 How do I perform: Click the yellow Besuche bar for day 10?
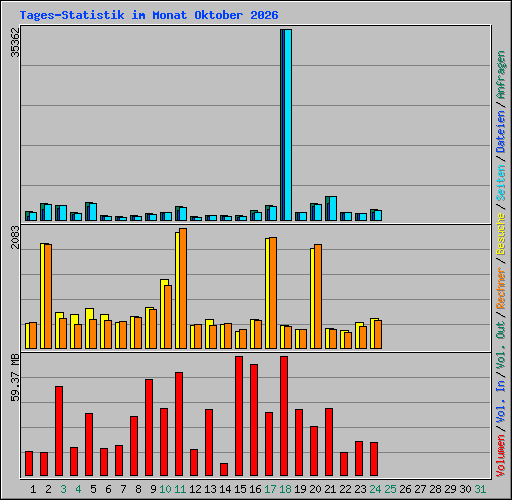162,314
